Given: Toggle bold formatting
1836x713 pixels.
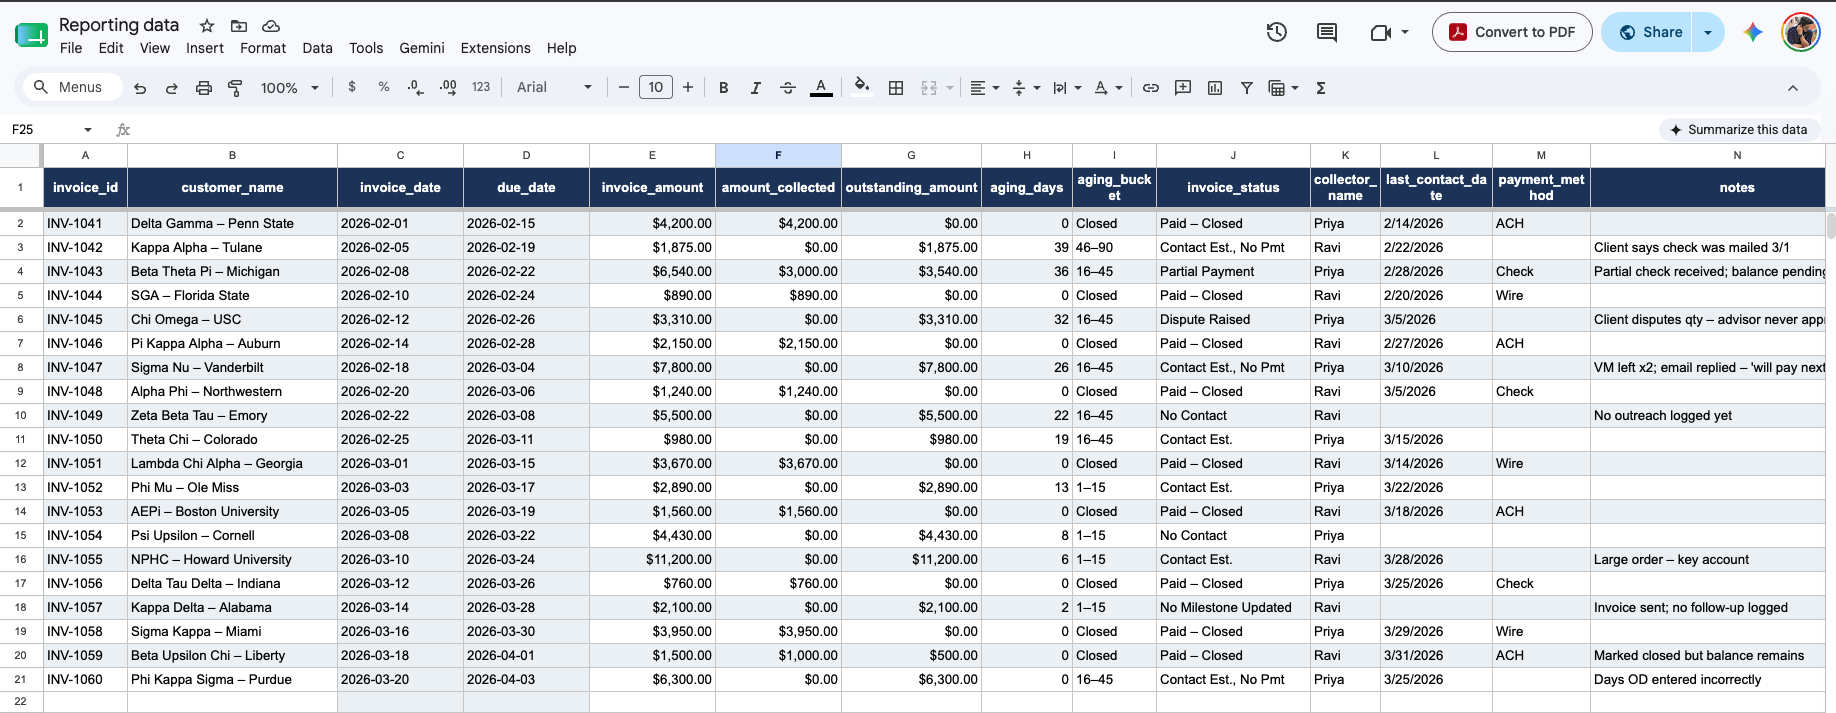Looking at the screenshot, I should tap(724, 88).
